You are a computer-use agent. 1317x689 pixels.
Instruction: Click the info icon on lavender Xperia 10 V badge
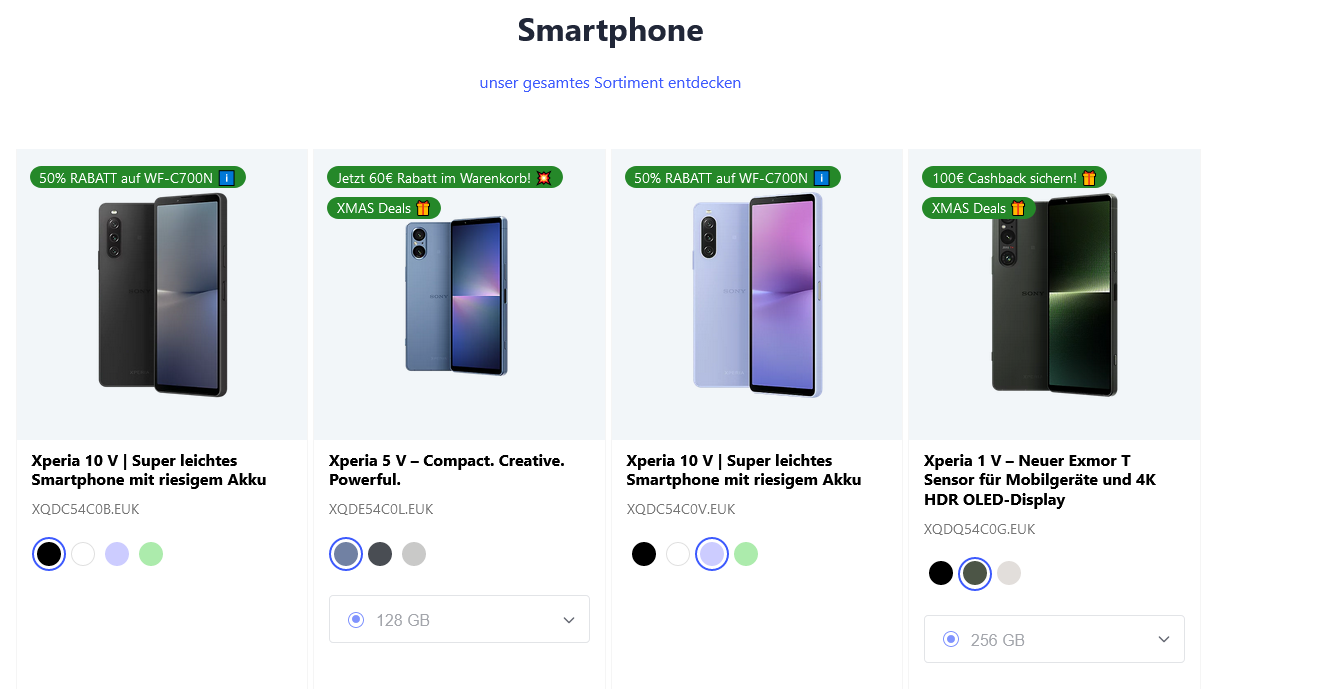pos(821,178)
